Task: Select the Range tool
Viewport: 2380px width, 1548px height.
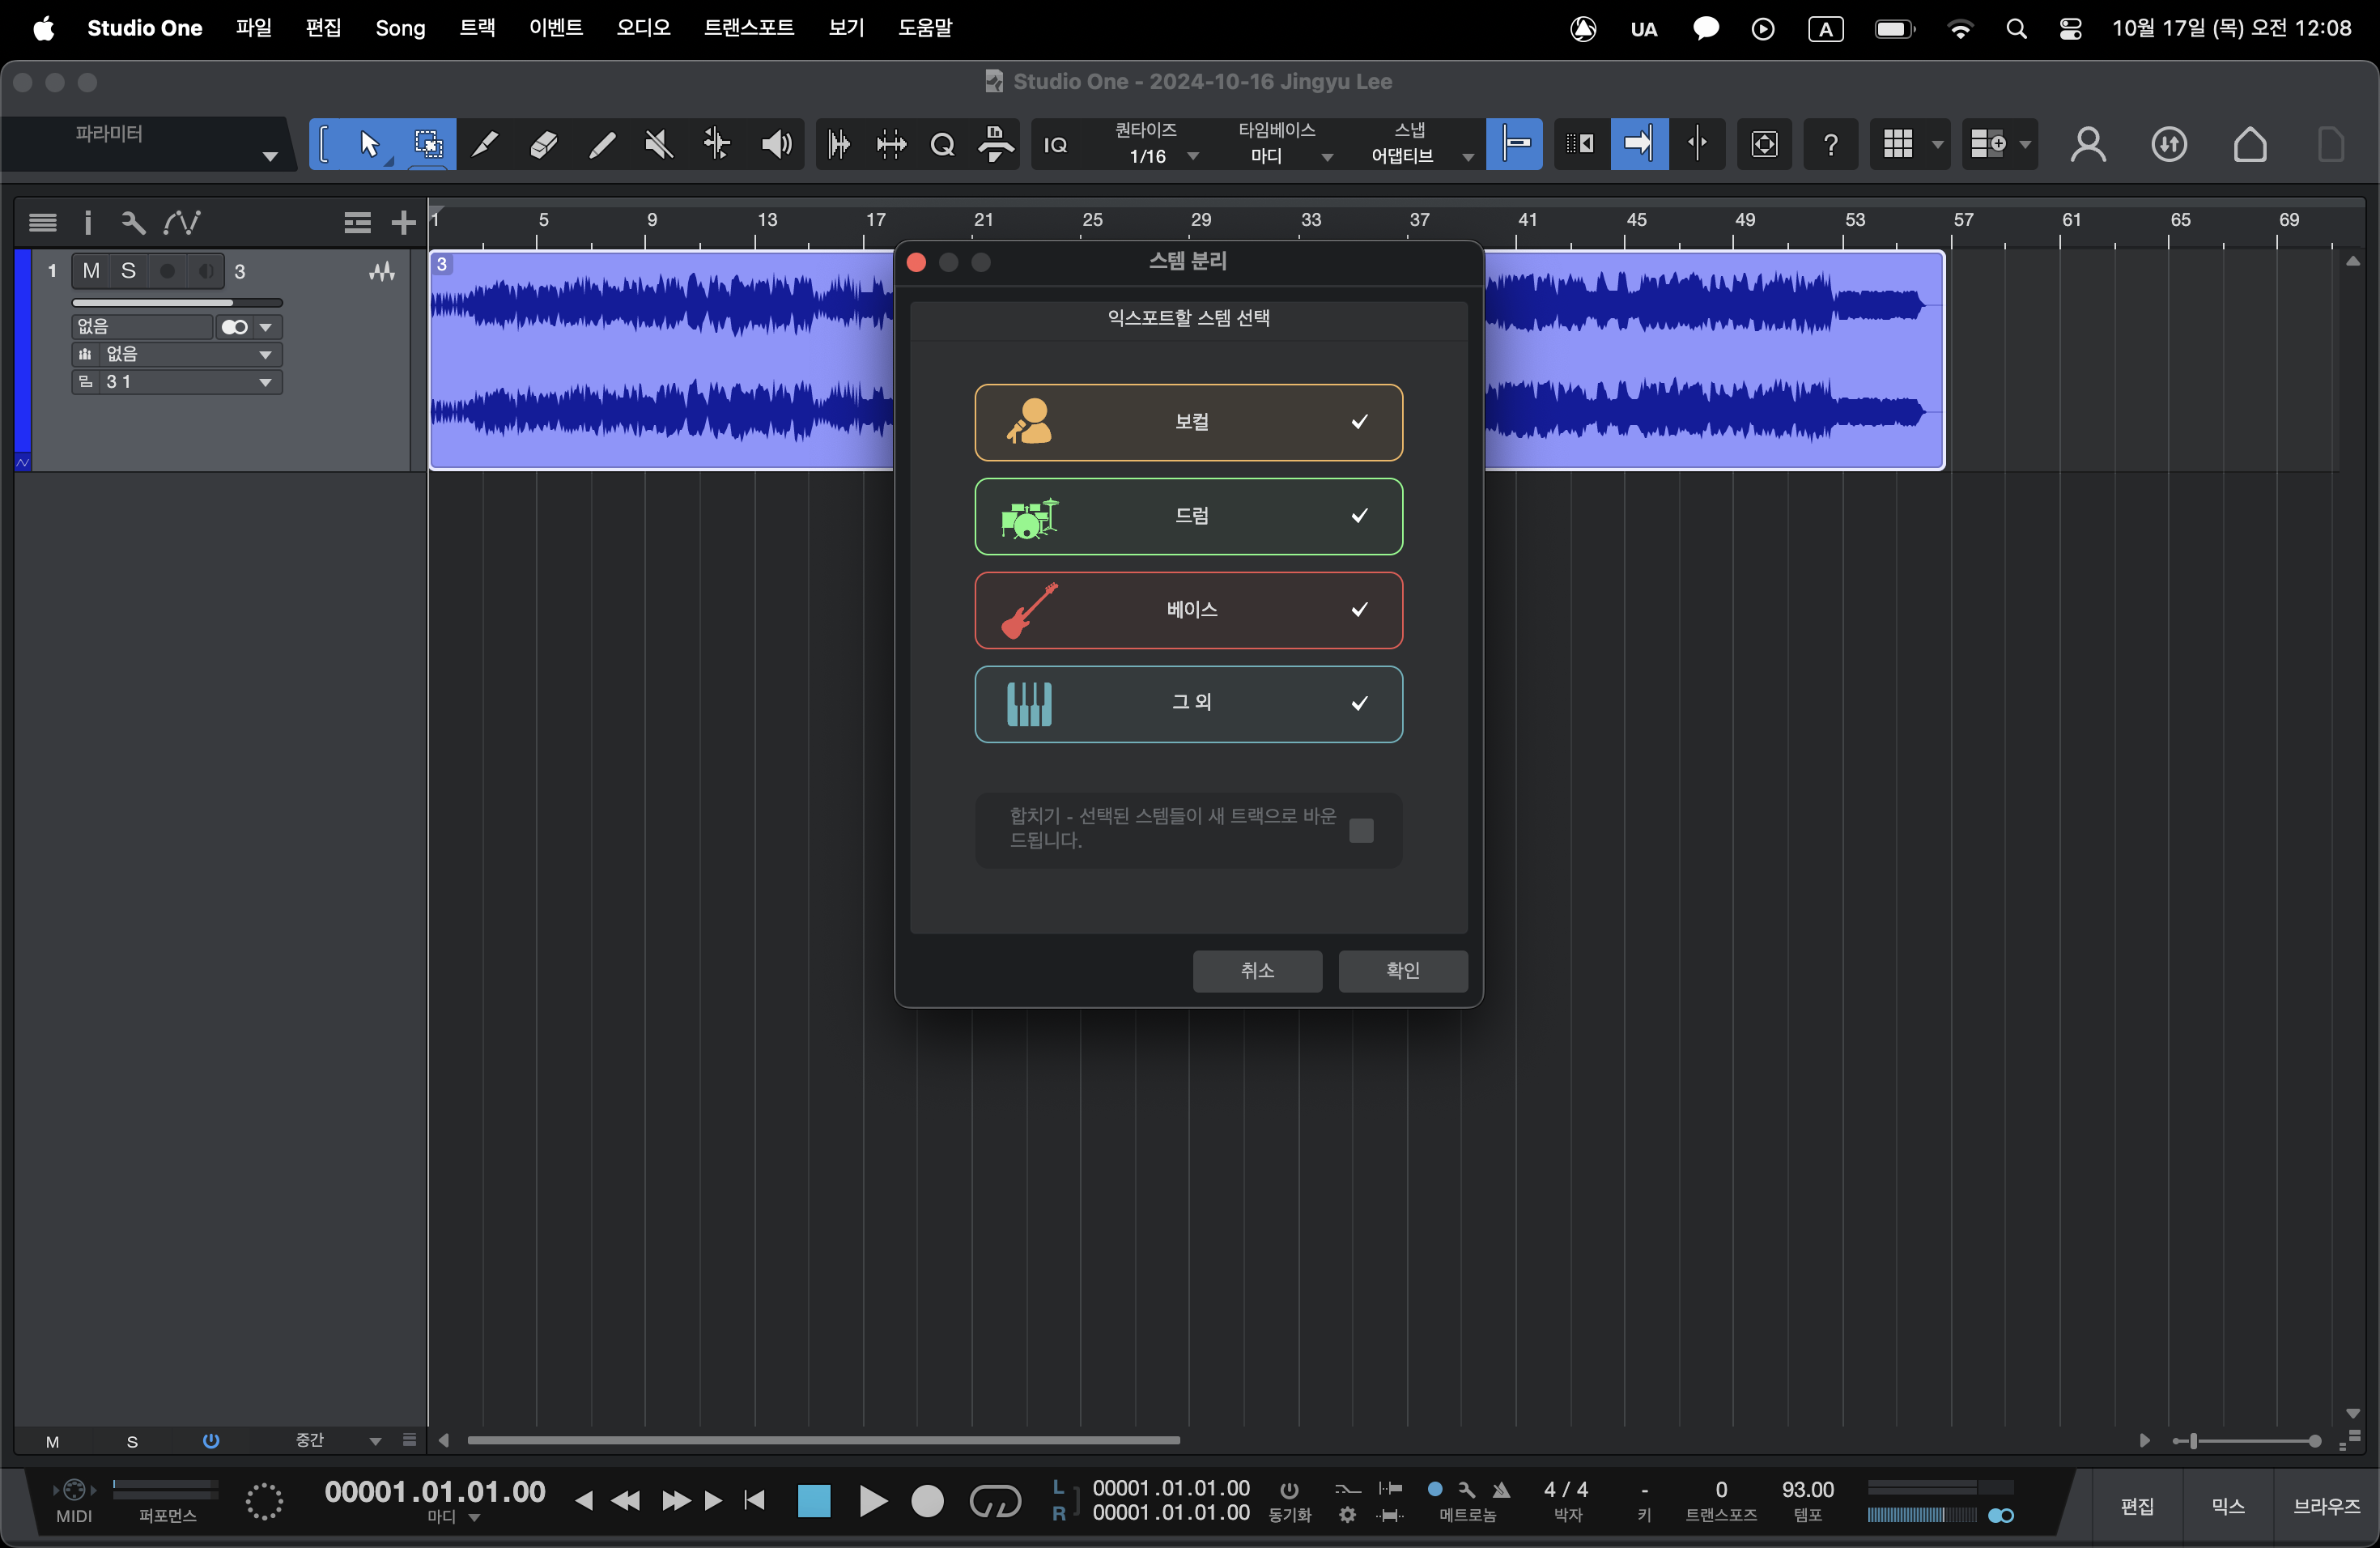Action: (428, 144)
